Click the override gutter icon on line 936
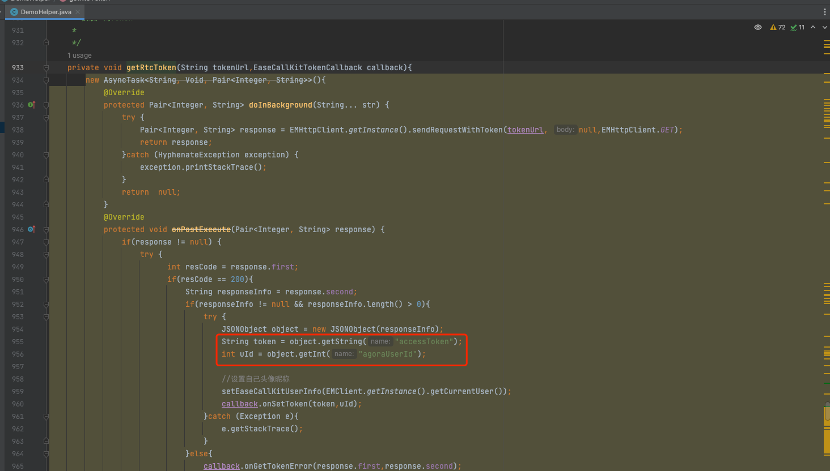The image size is (830, 472). [31, 105]
